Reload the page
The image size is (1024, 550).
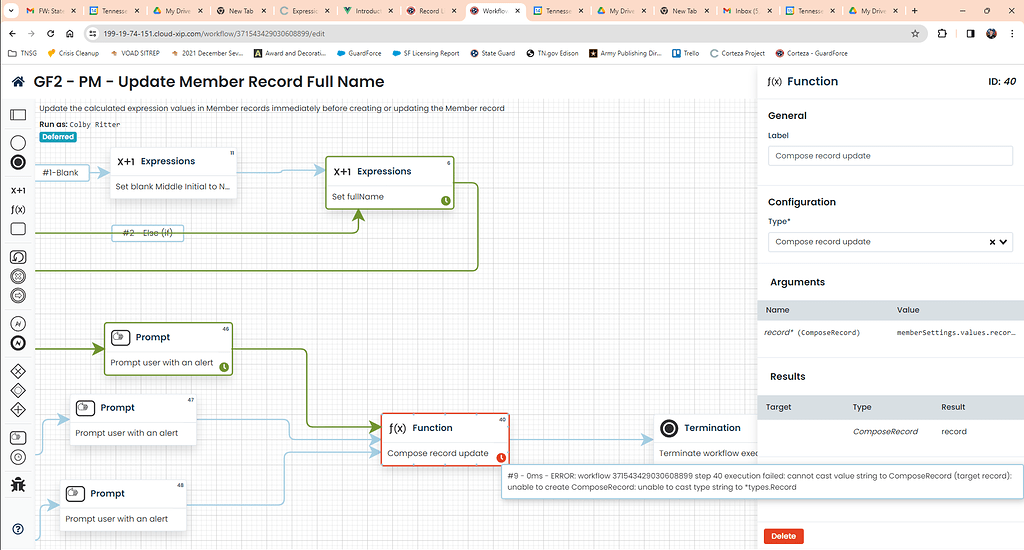[50, 33]
